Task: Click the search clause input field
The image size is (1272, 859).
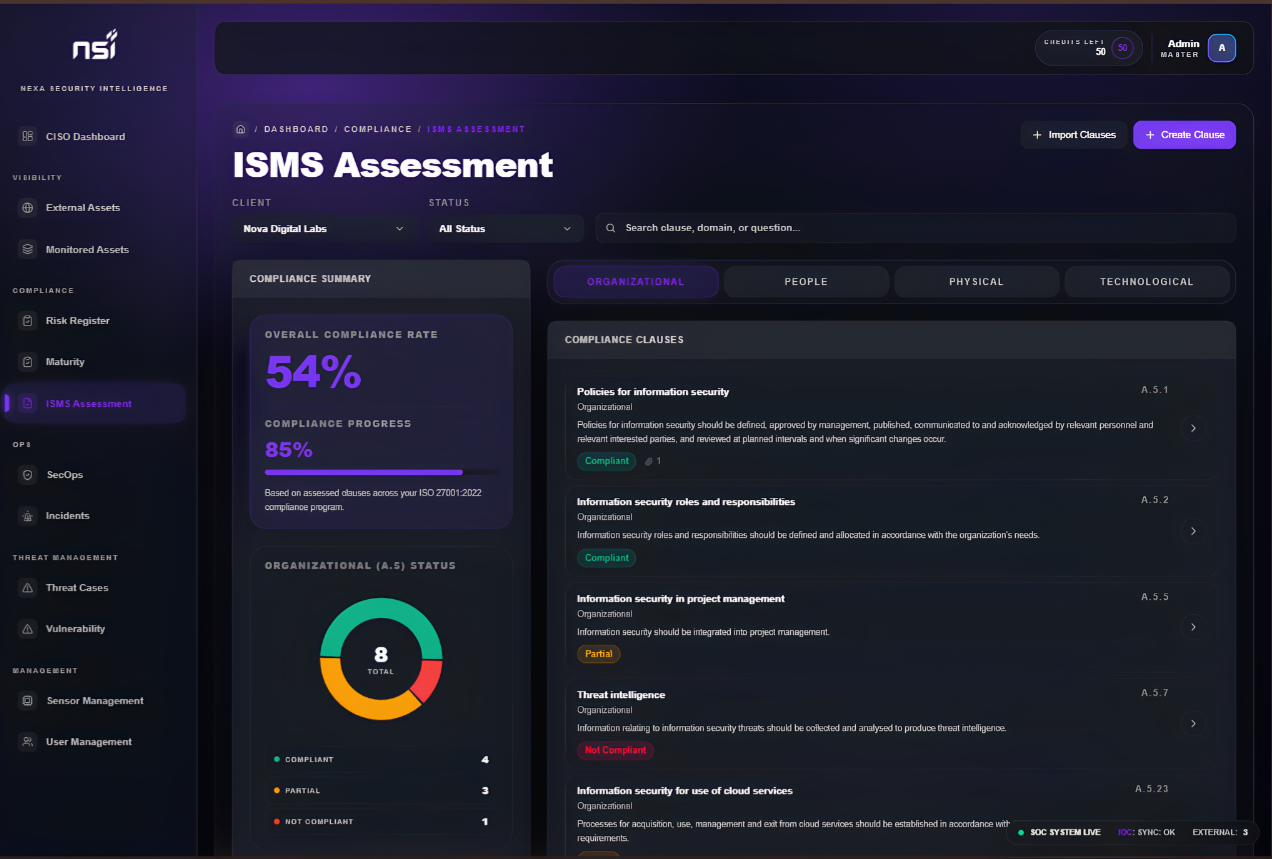Action: 915,228
